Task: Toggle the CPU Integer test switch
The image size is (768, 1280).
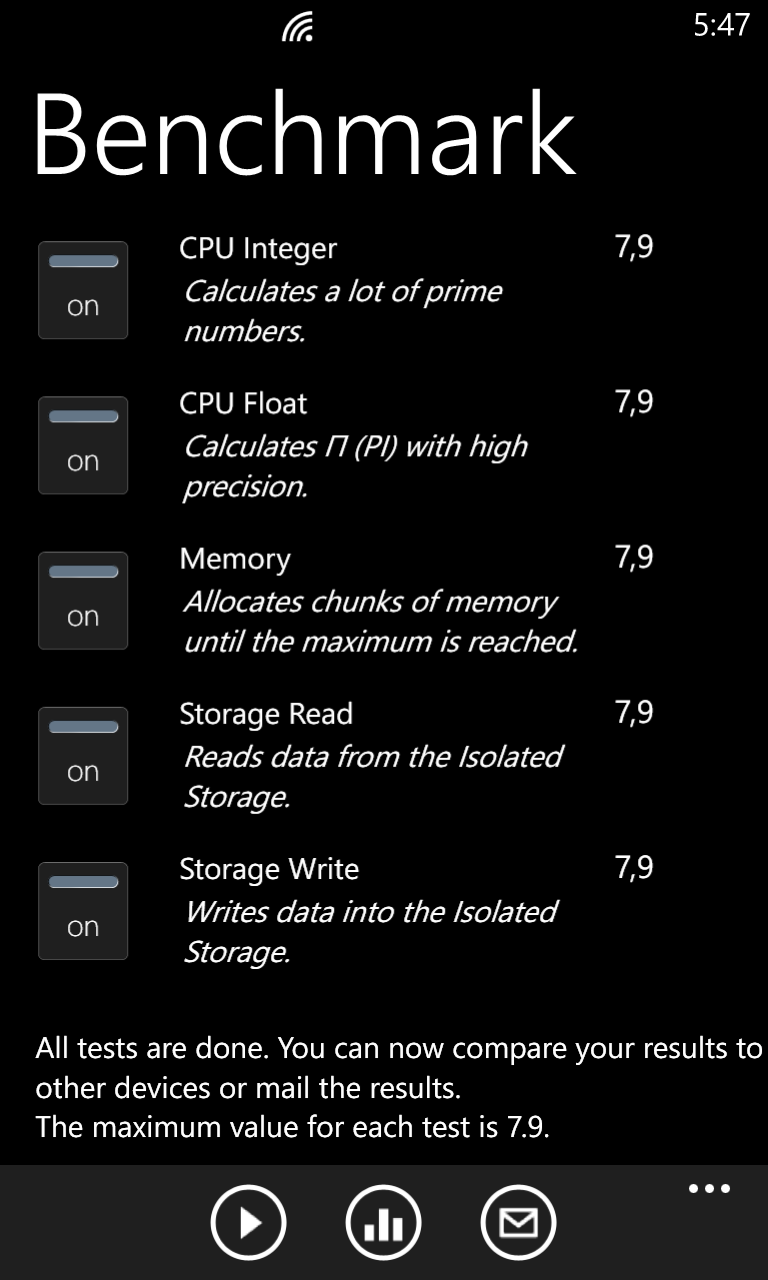Action: [x=83, y=290]
